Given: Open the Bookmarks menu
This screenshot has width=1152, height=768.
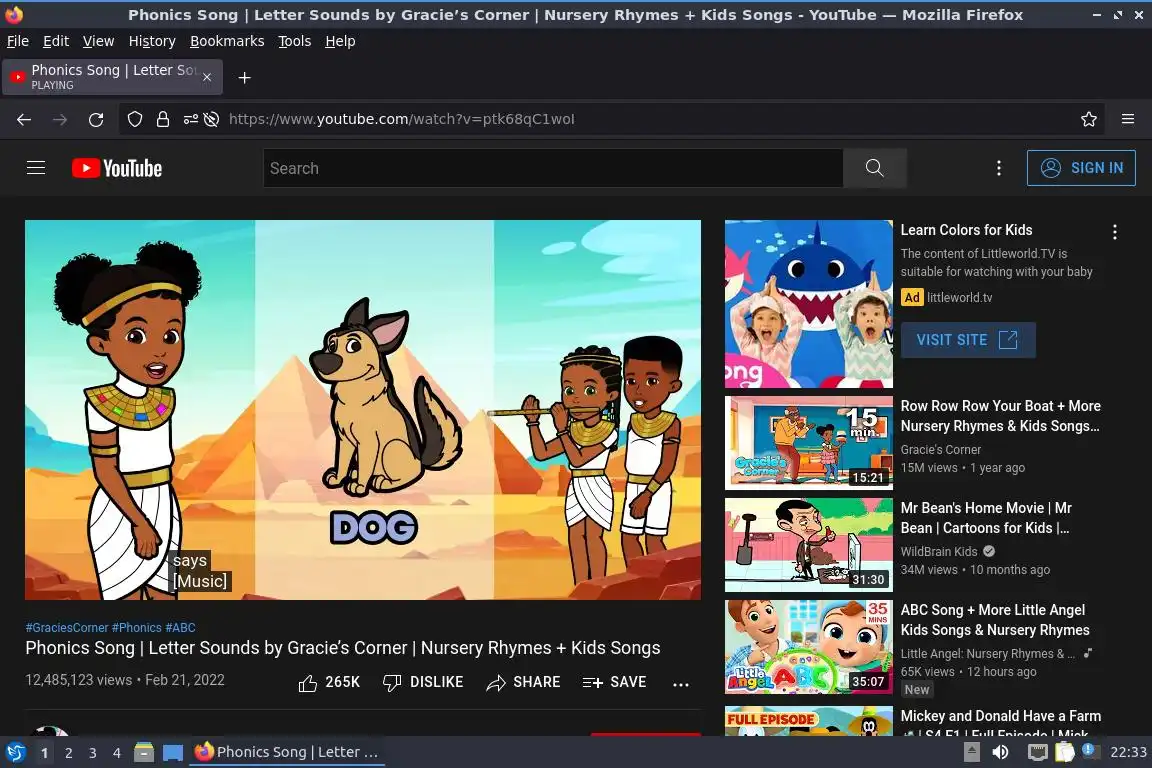Looking at the screenshot, I should 227,41.
